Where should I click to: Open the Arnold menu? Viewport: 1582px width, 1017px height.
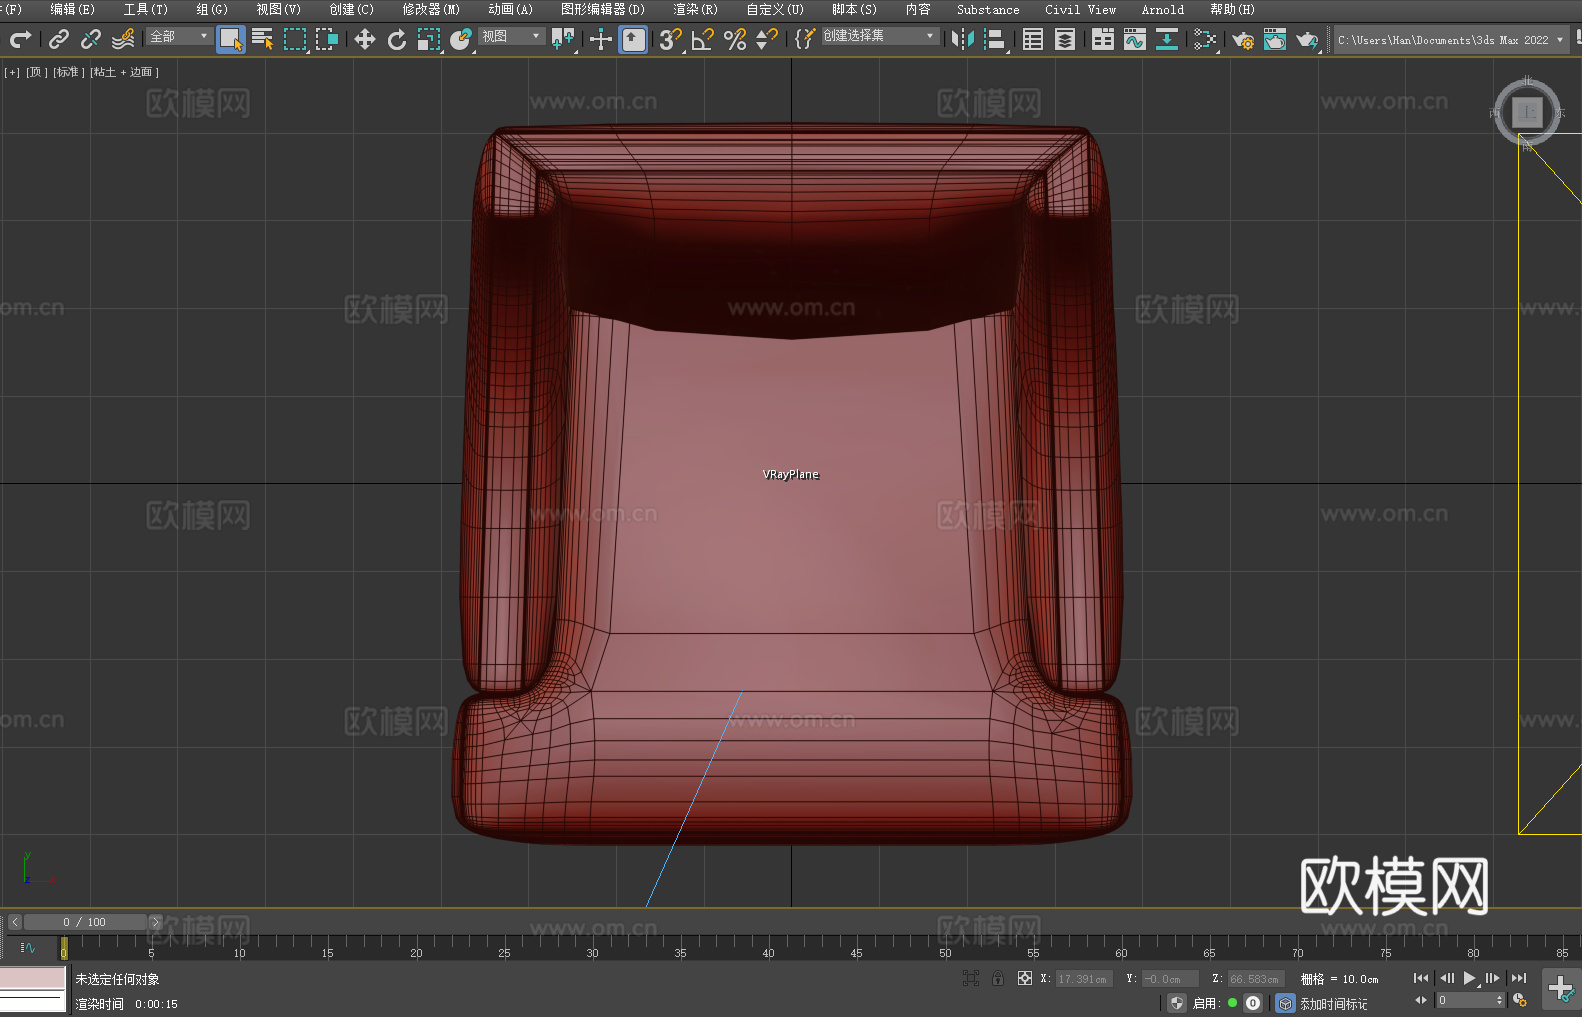(1163, 9)
